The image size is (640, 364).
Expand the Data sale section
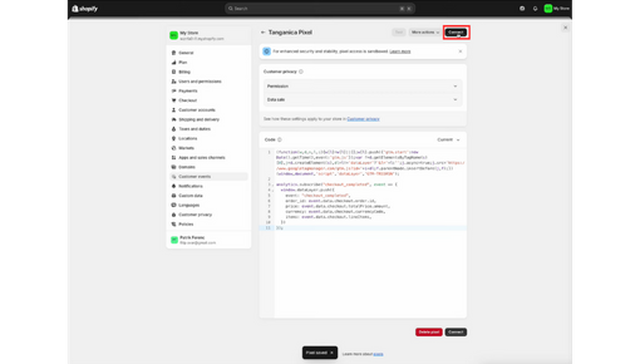[x=362, y=100]
